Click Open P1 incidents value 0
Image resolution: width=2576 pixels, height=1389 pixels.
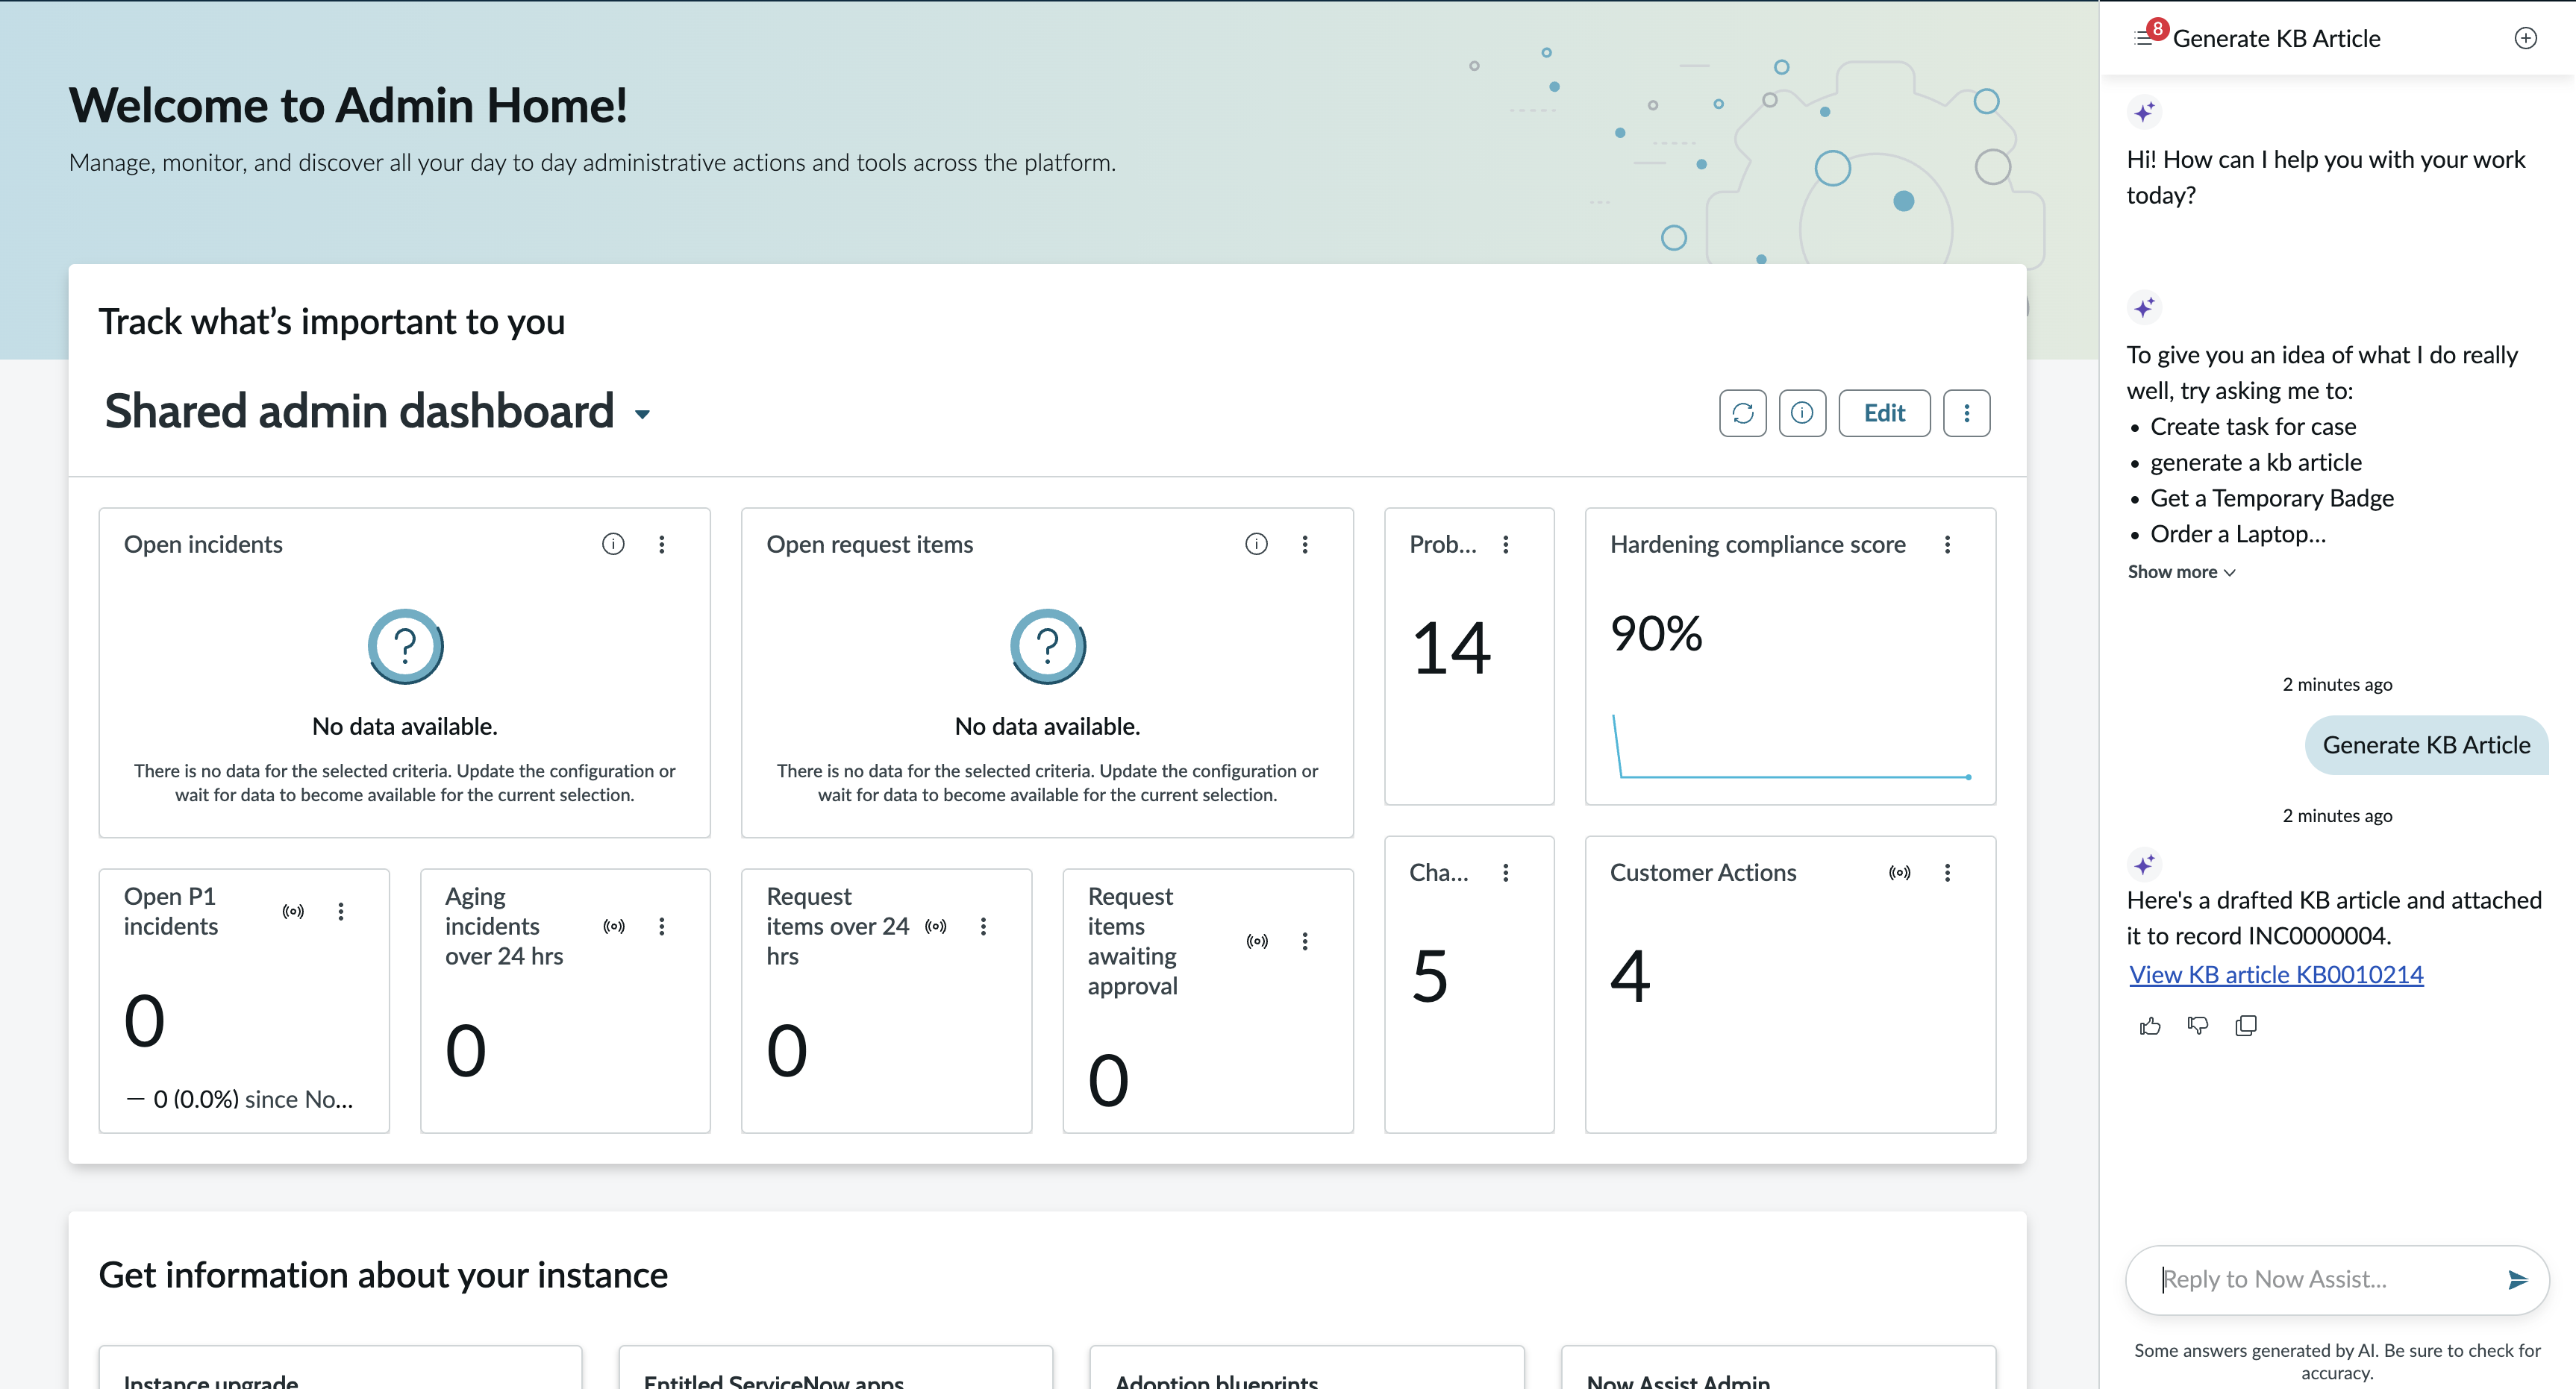click(145, 1021)
